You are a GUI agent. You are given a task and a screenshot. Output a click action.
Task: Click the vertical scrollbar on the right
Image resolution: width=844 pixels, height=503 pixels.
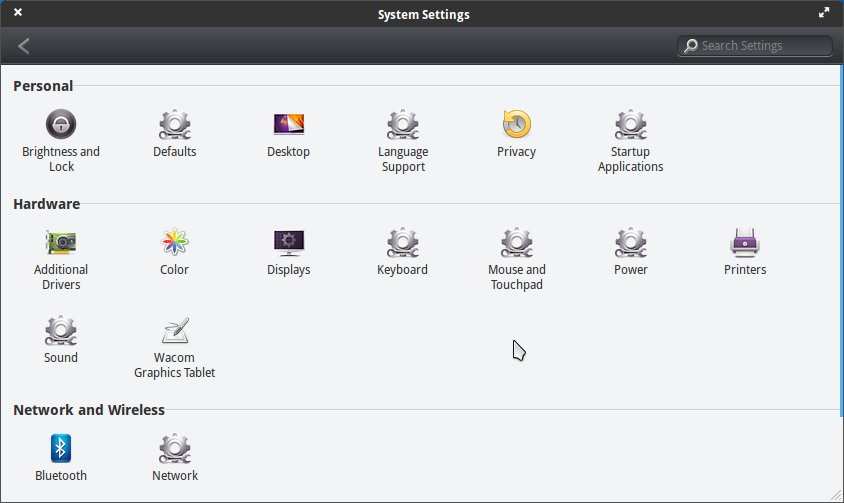(840, 240)
